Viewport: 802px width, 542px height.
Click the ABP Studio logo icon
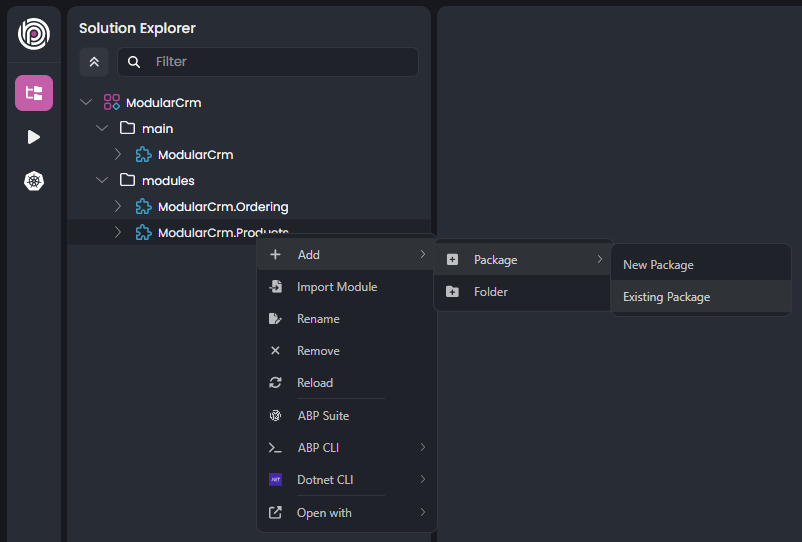(34, 34)
